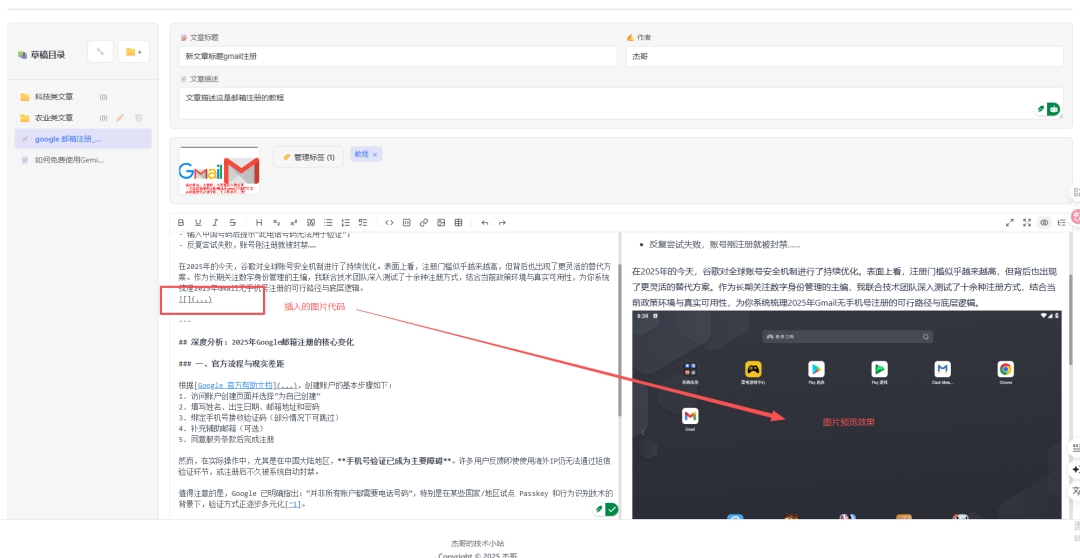The image size is (1080, 558).
Task: Insert a table from editor toolbar
Action: point(458,223)
